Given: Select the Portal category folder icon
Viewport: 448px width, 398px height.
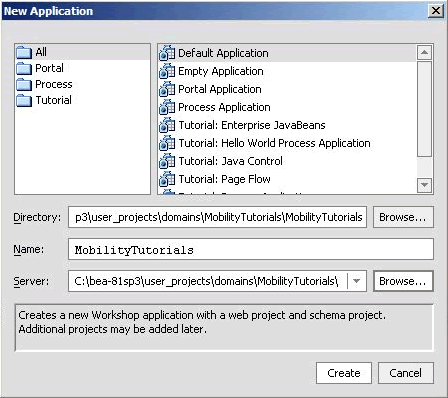Looking at the screenshot, I should pos(24,68).
